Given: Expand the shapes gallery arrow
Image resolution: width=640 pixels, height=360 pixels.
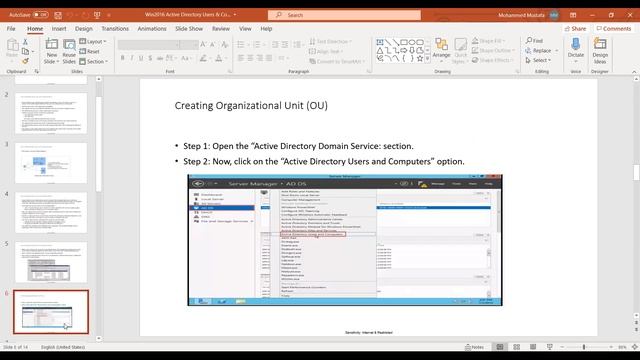Looking at the screenshot, I should [x=427, y=59].
